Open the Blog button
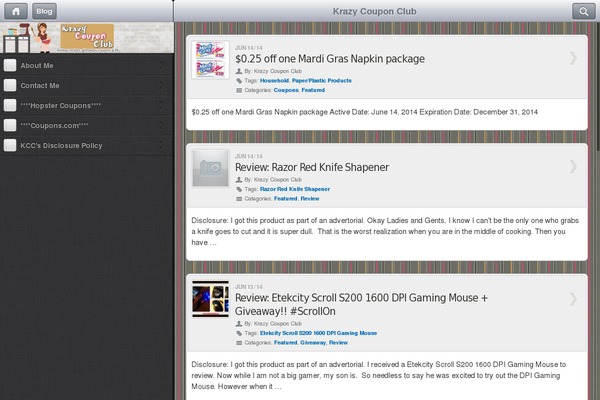 [44, 11]
